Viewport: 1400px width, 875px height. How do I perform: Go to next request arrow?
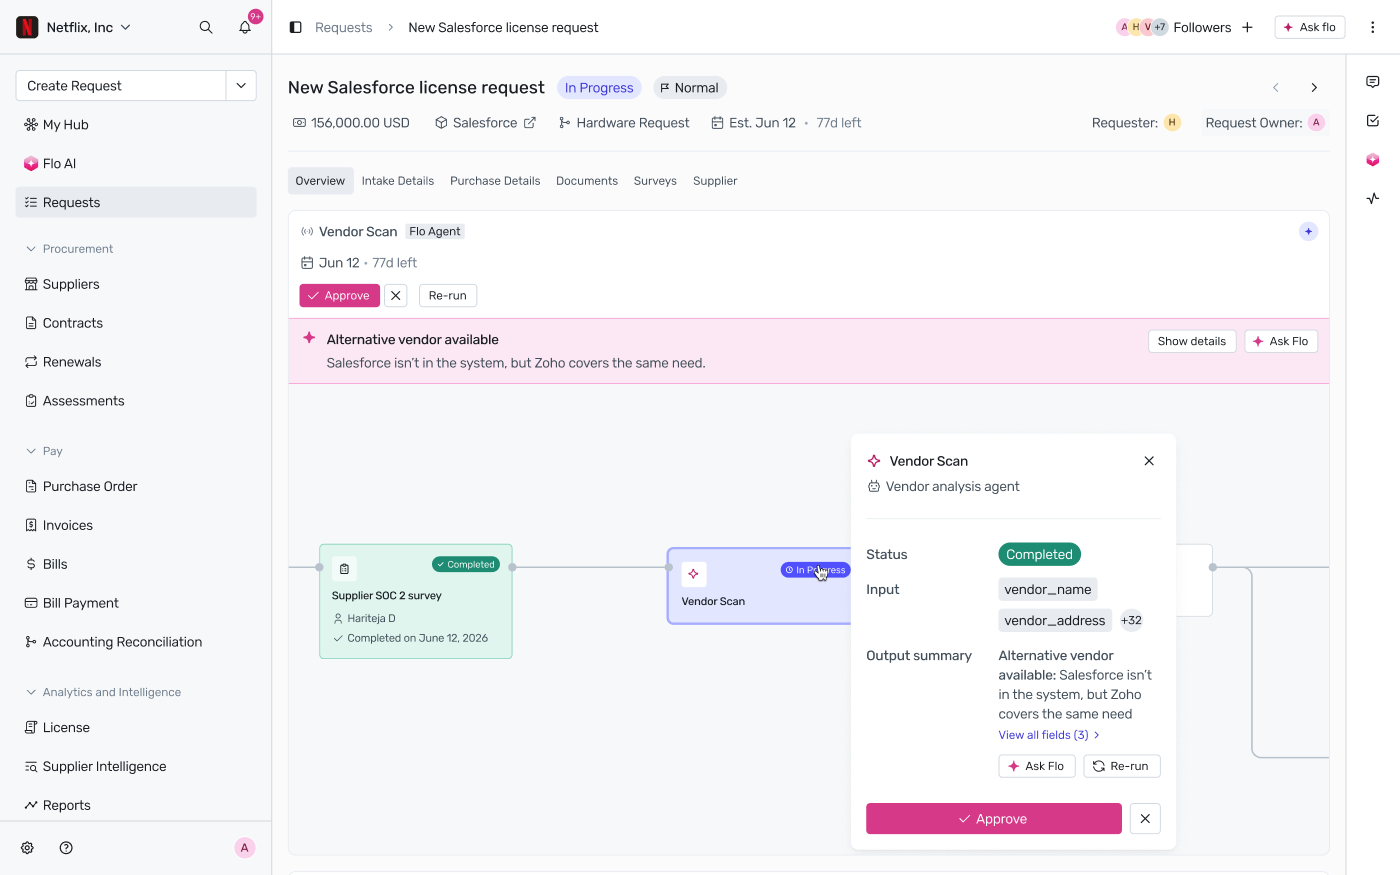pos(1314,88)
